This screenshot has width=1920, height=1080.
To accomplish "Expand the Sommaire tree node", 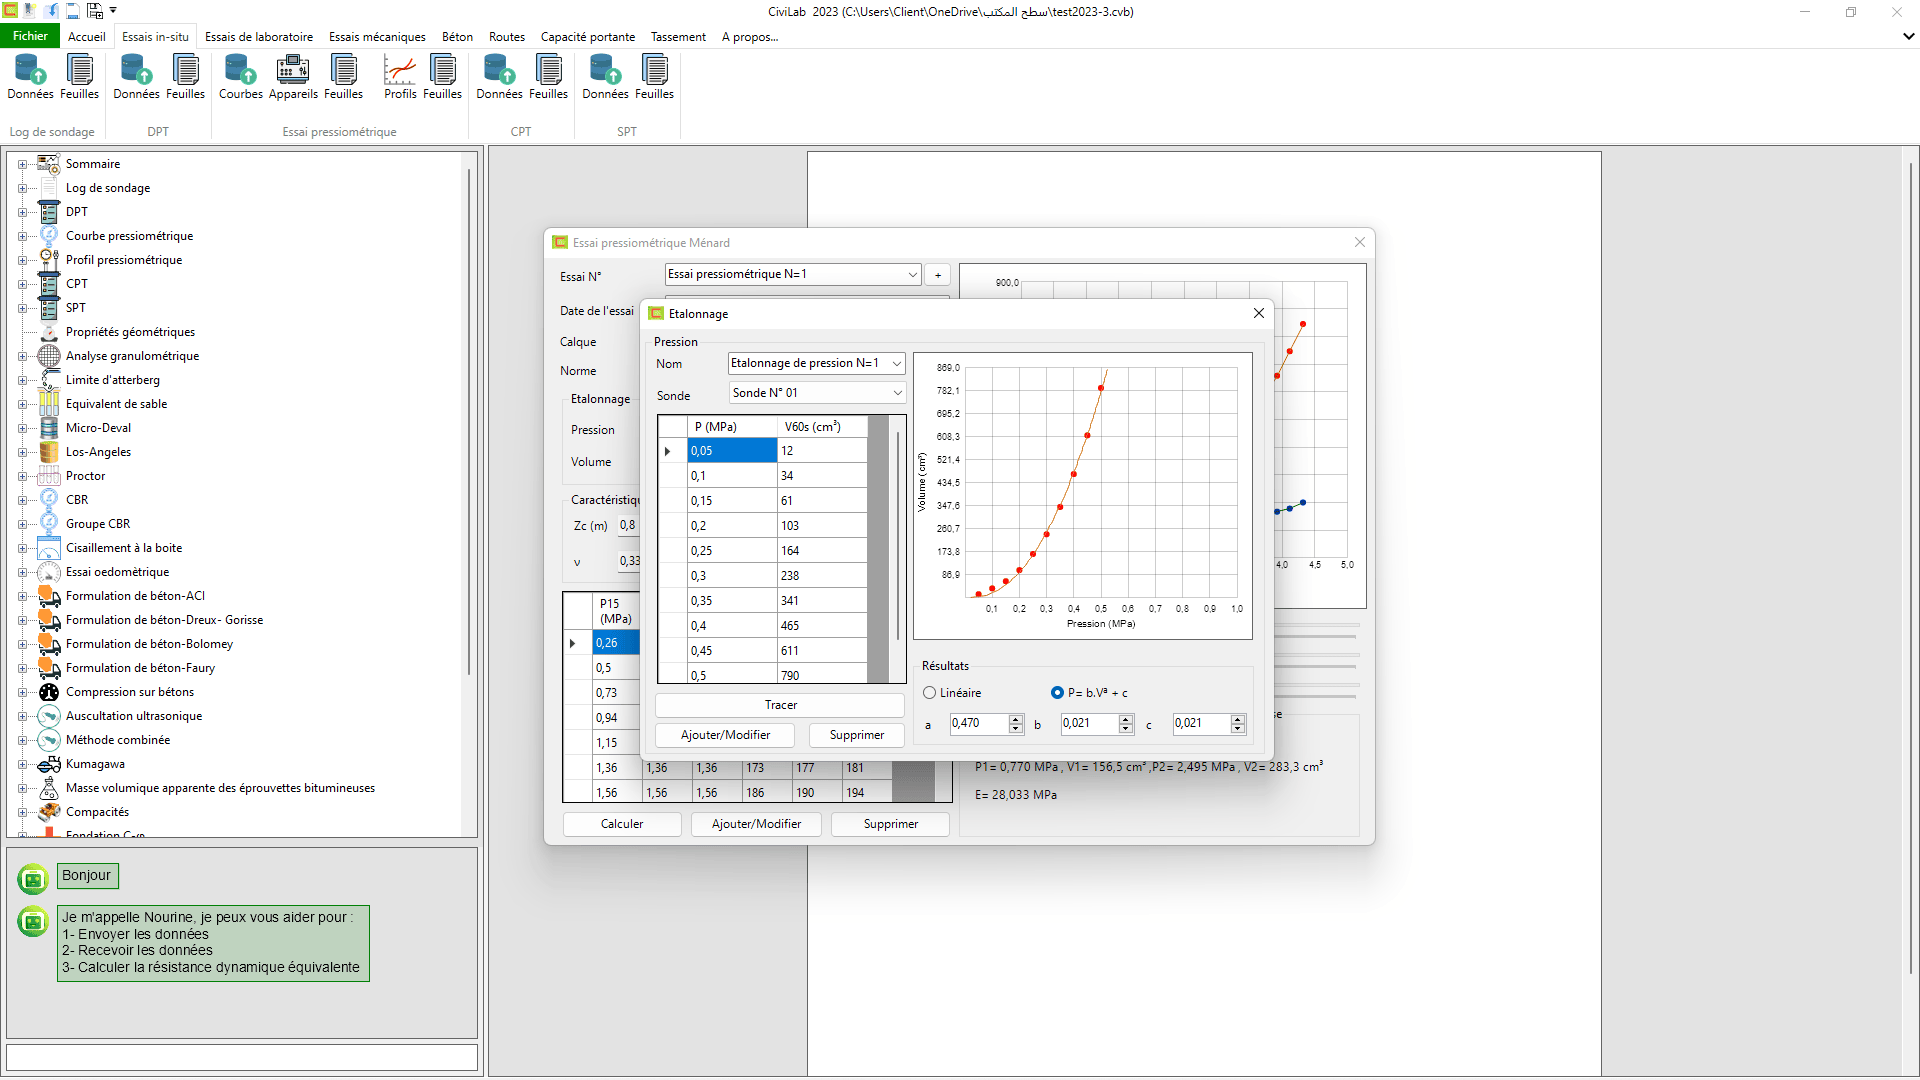I will pyautogui.click(x=22, y=164).
